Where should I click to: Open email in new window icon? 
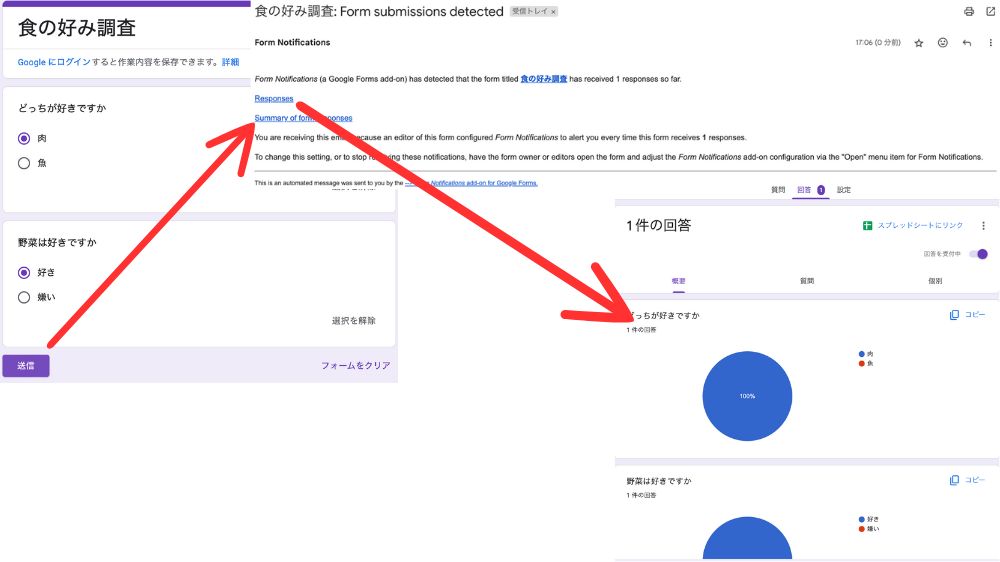pos(991,12)
